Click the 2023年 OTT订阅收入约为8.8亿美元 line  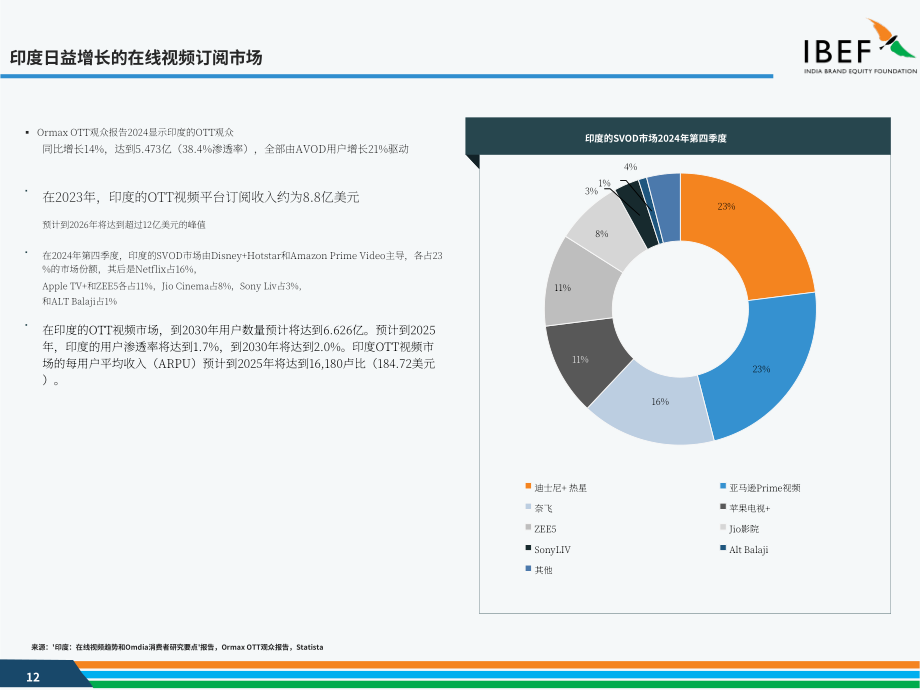coord(201,197)
